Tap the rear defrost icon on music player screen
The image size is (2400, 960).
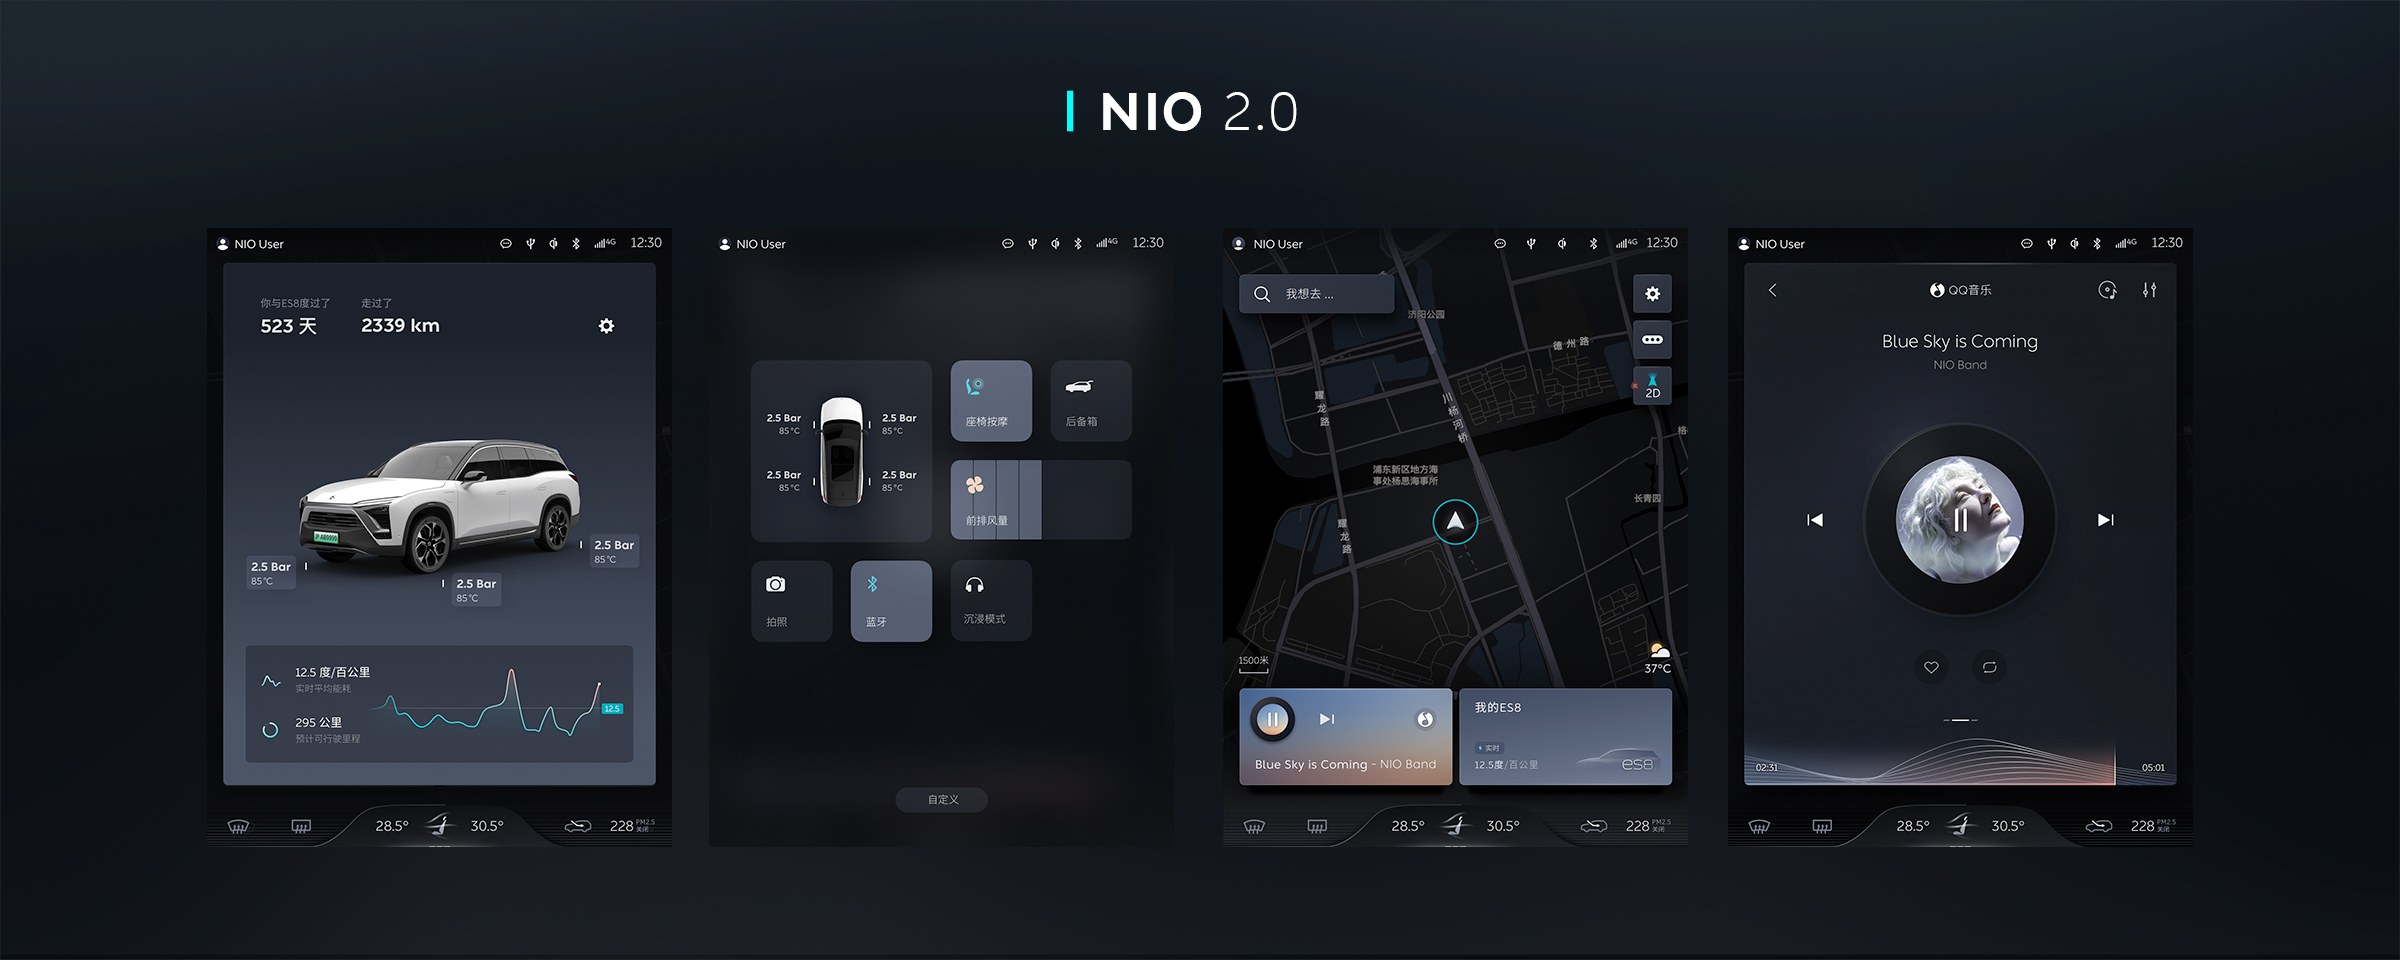[1822, 826]
